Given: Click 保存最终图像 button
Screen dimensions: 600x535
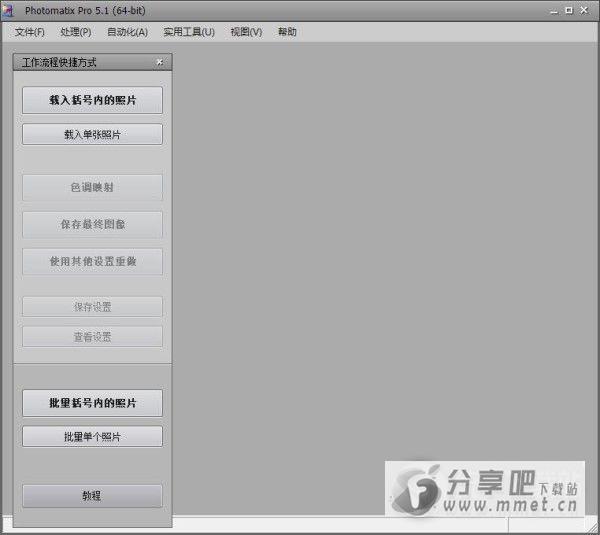Looking at the screenshot, I should click(x=92, y=225).
